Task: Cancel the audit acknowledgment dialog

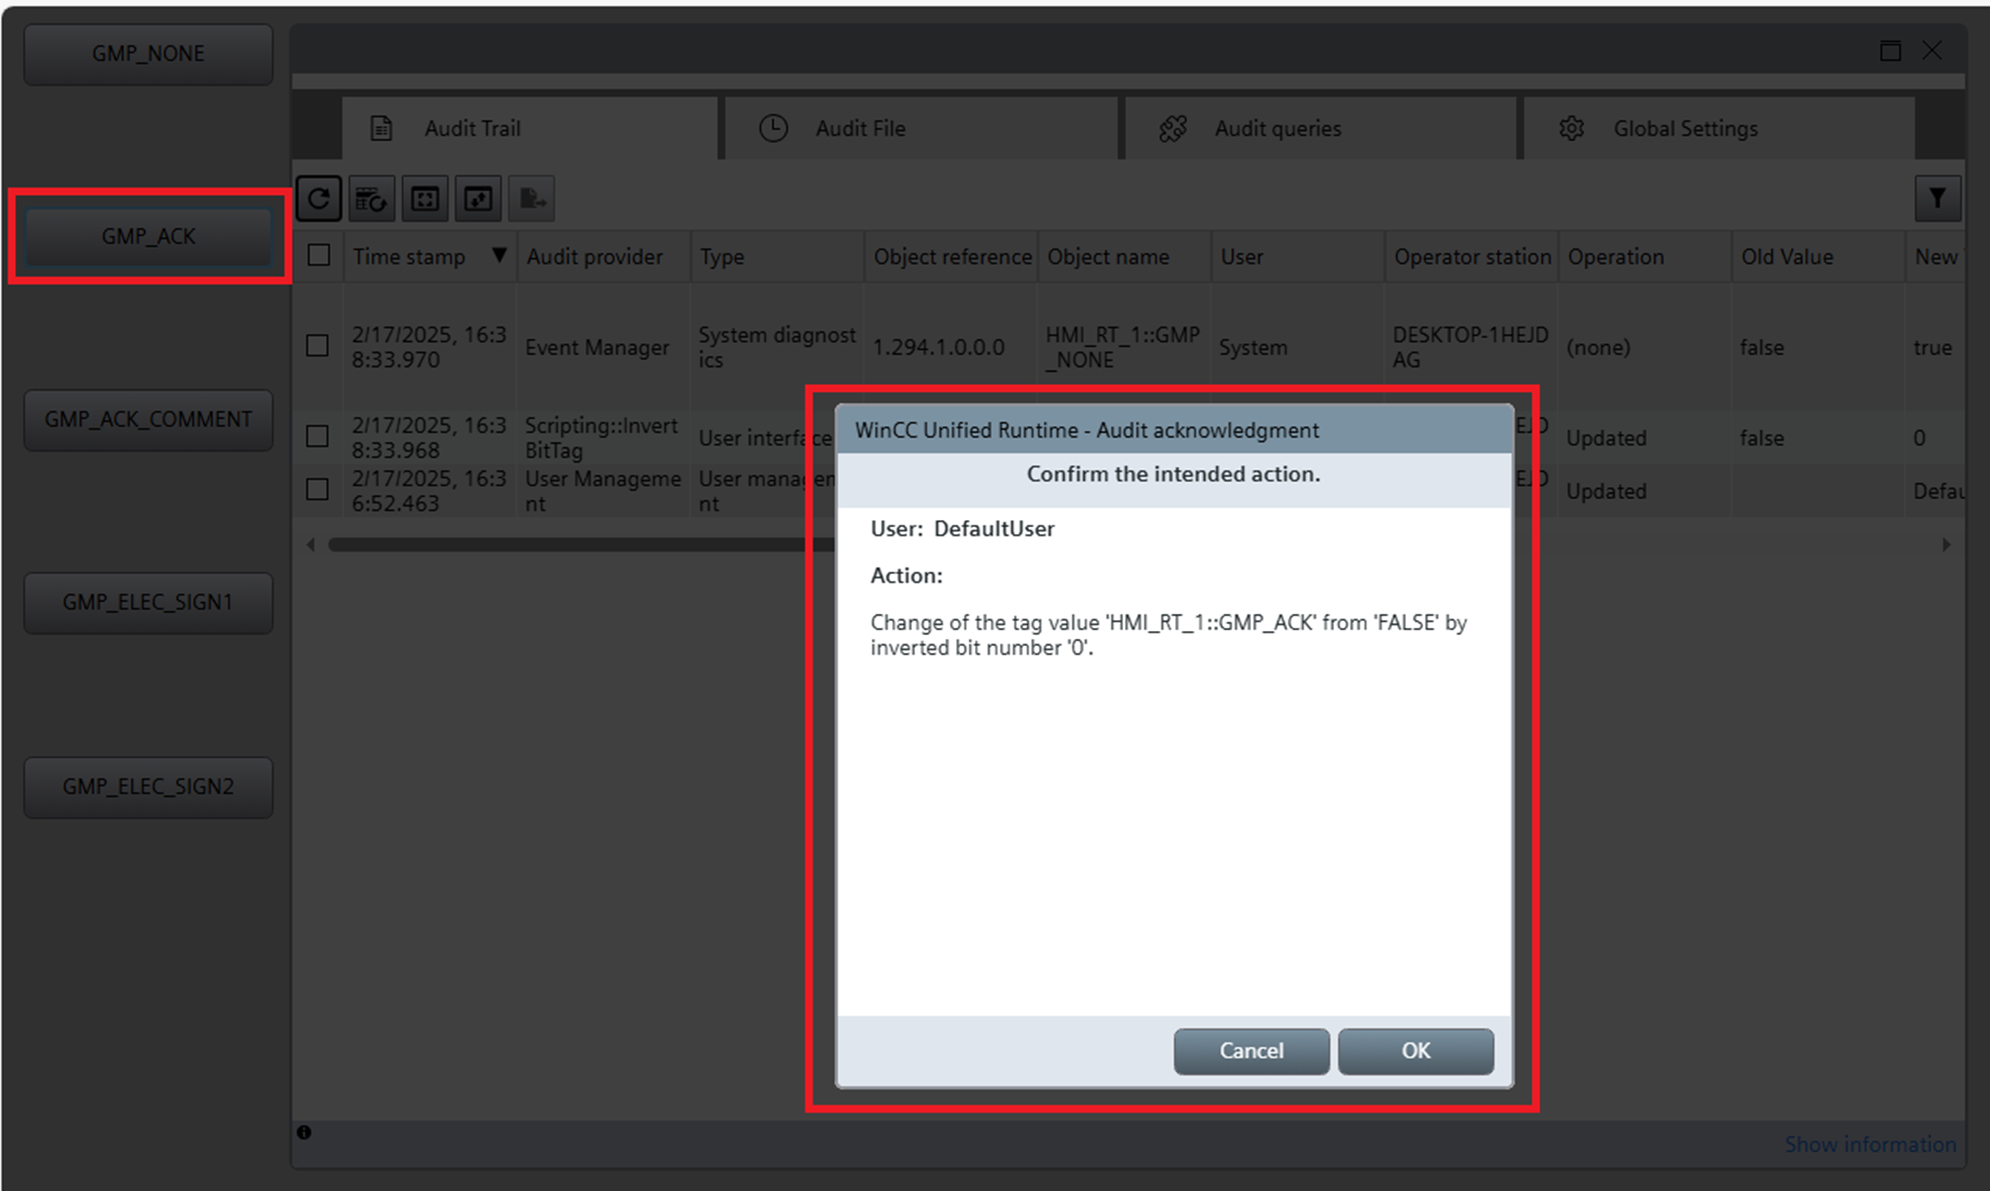Action: click(x=1251, y=1051)
